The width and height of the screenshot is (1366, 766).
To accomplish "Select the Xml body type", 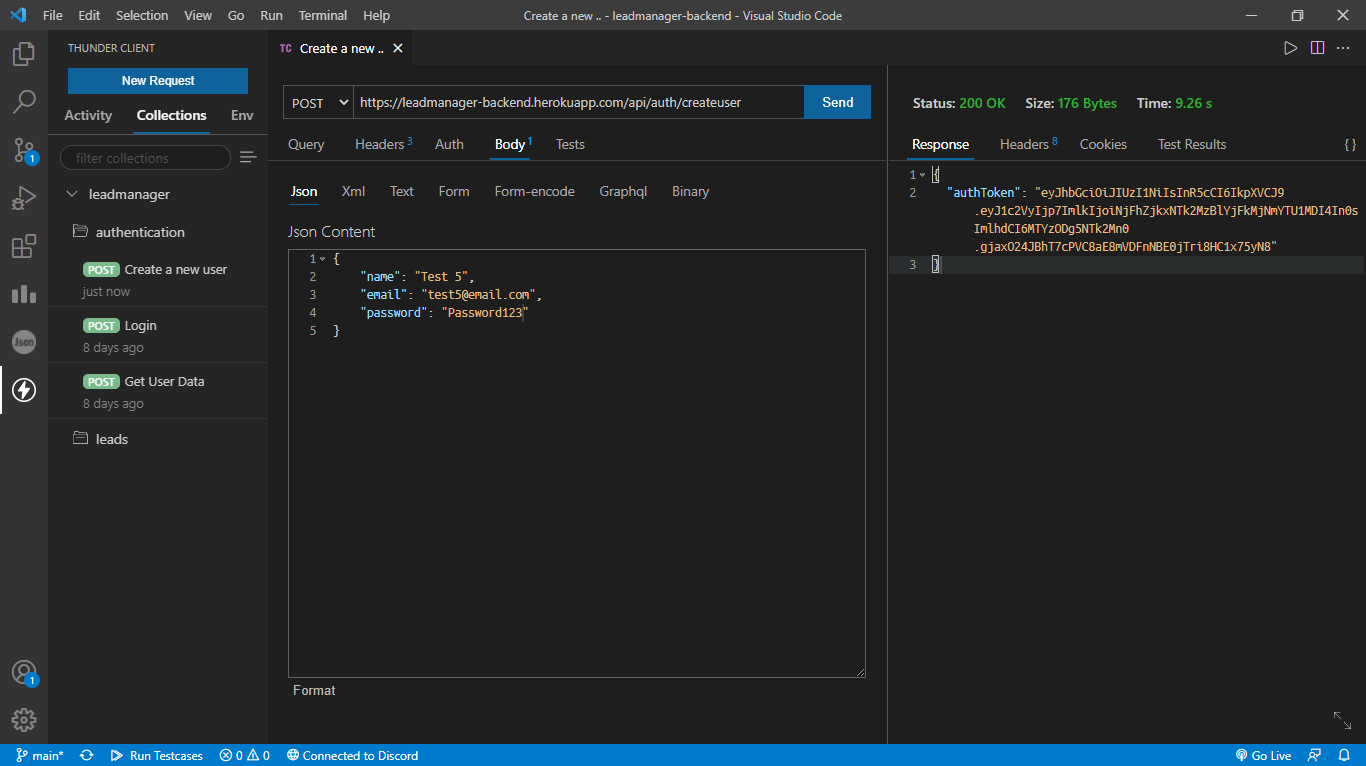I will pos(353,191).
